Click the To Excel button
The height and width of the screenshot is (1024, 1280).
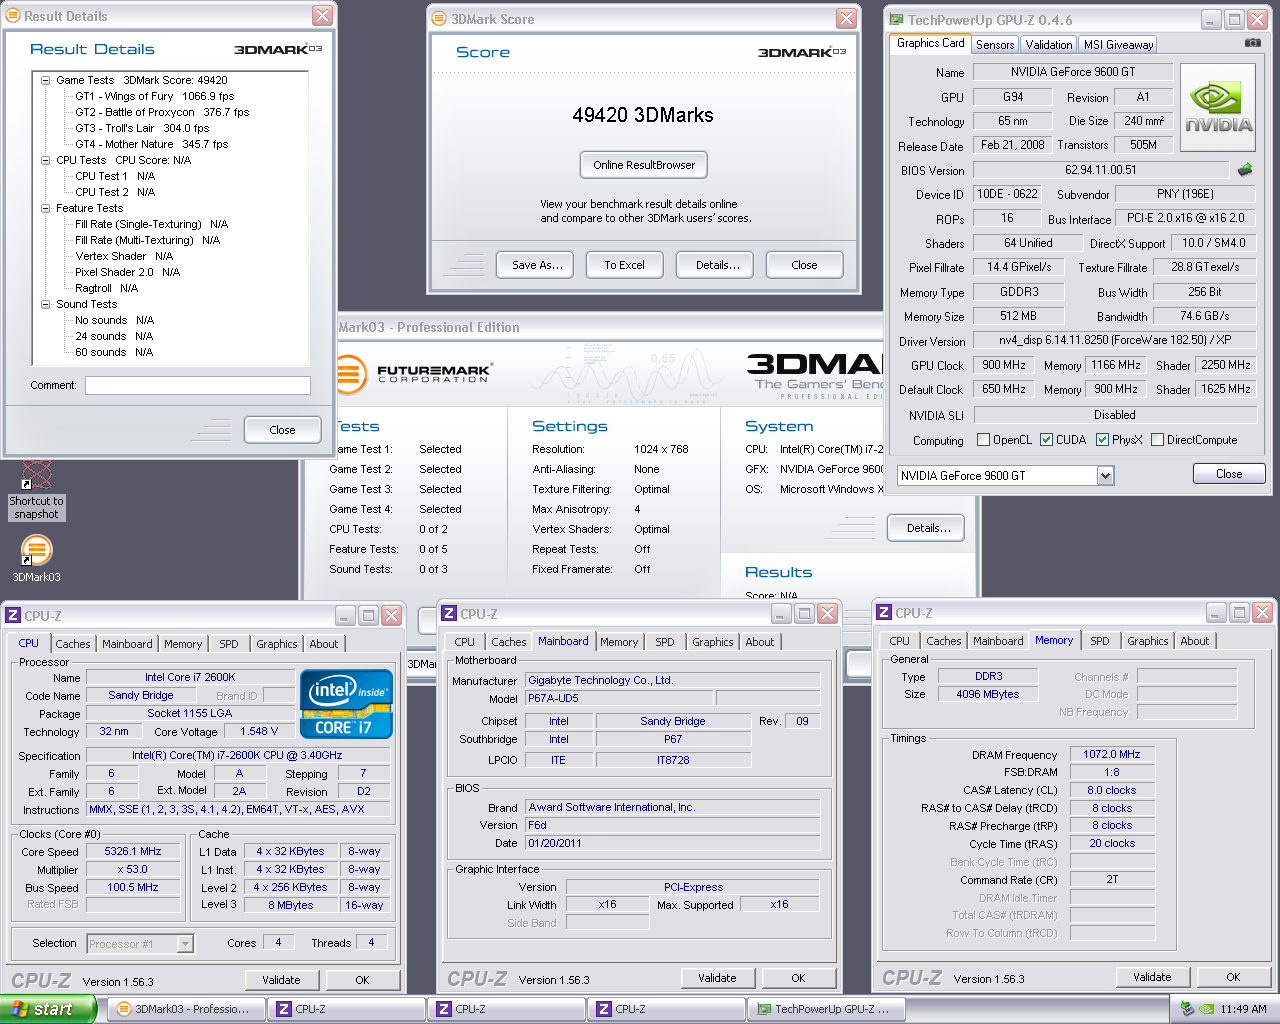[624, 265]
